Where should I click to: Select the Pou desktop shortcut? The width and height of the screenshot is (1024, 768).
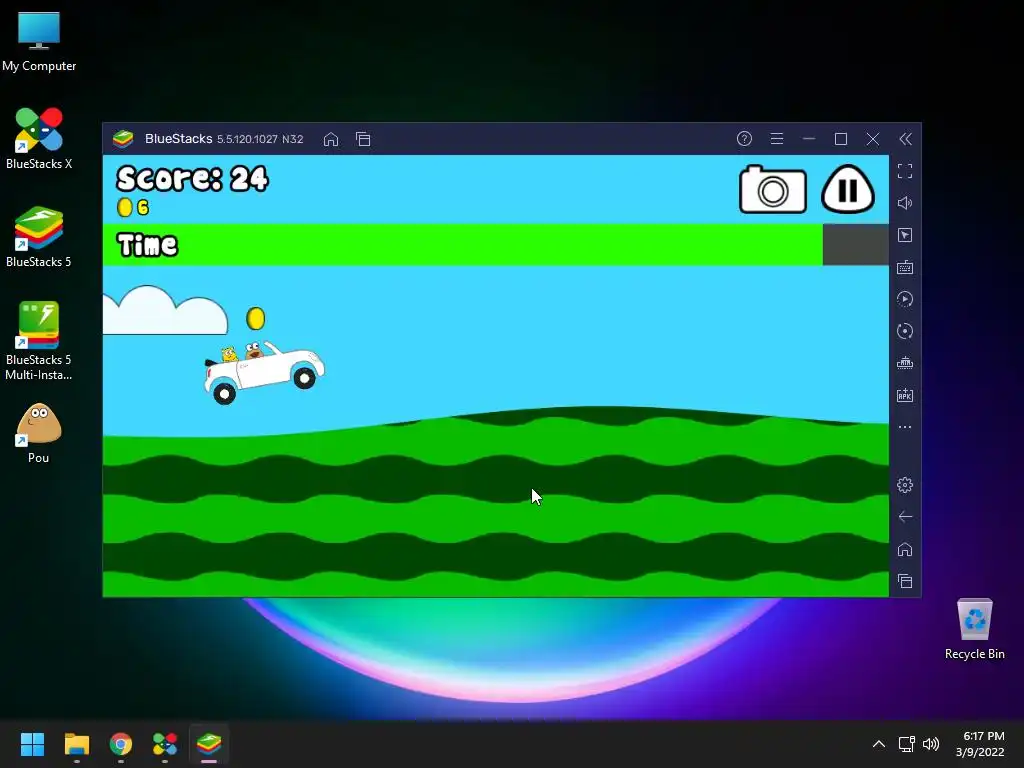[x=39, y=433]
